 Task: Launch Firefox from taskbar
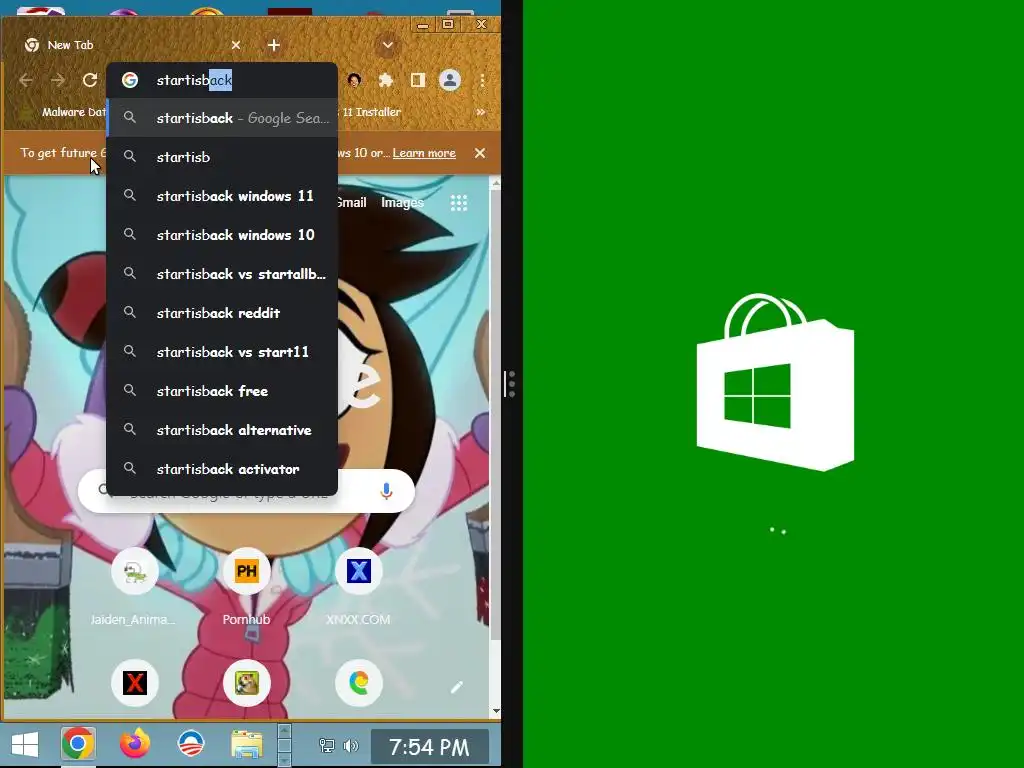click(135, 744)
